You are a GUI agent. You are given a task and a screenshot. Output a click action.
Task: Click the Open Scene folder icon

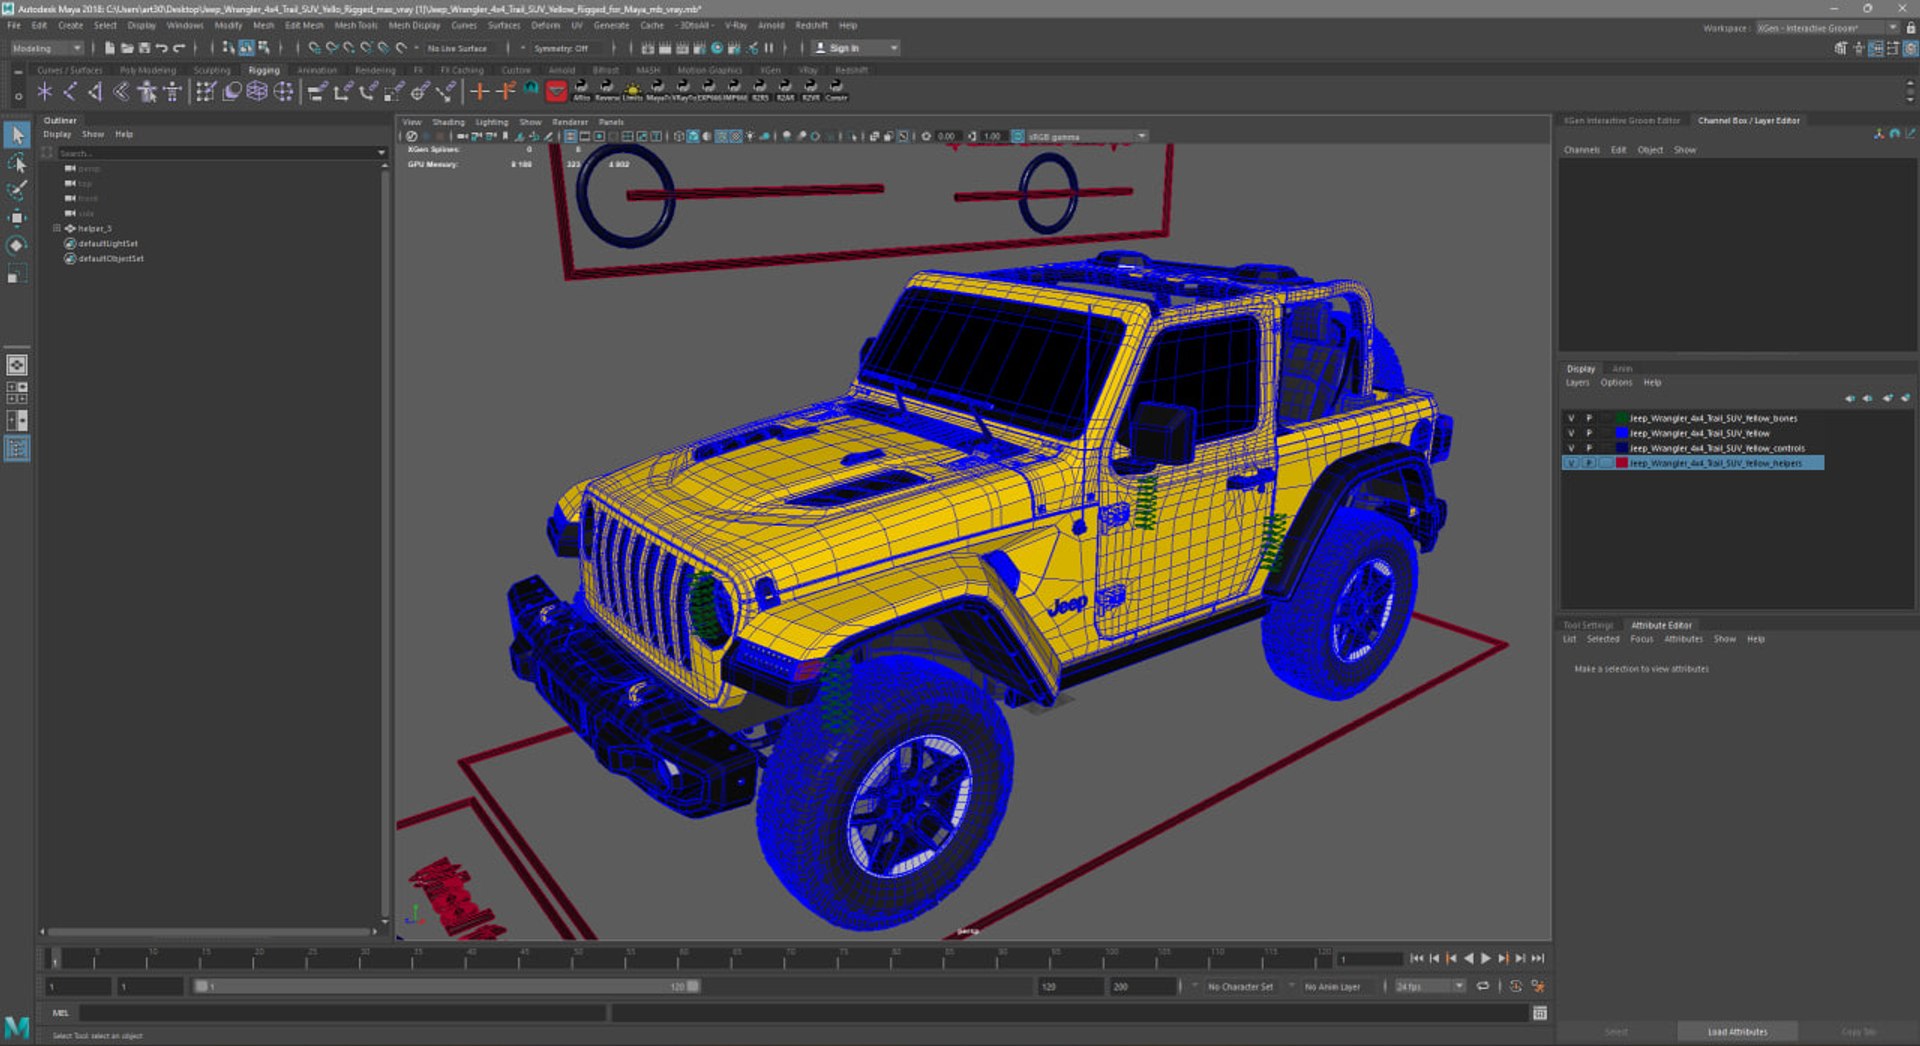[x=127, y=48]
